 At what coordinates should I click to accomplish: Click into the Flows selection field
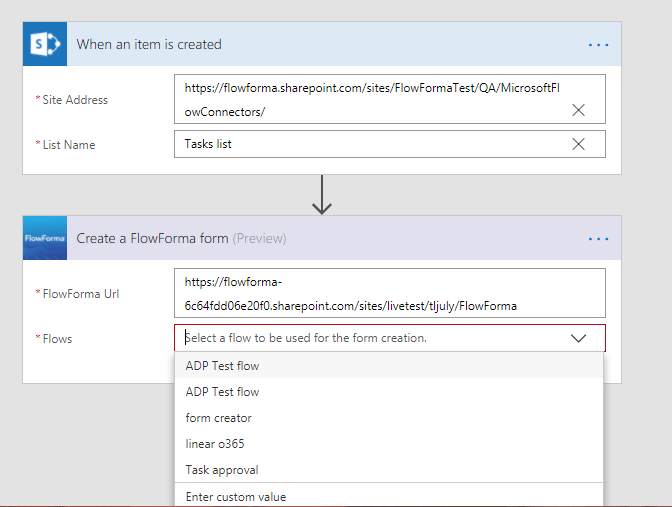coord(390,338)
